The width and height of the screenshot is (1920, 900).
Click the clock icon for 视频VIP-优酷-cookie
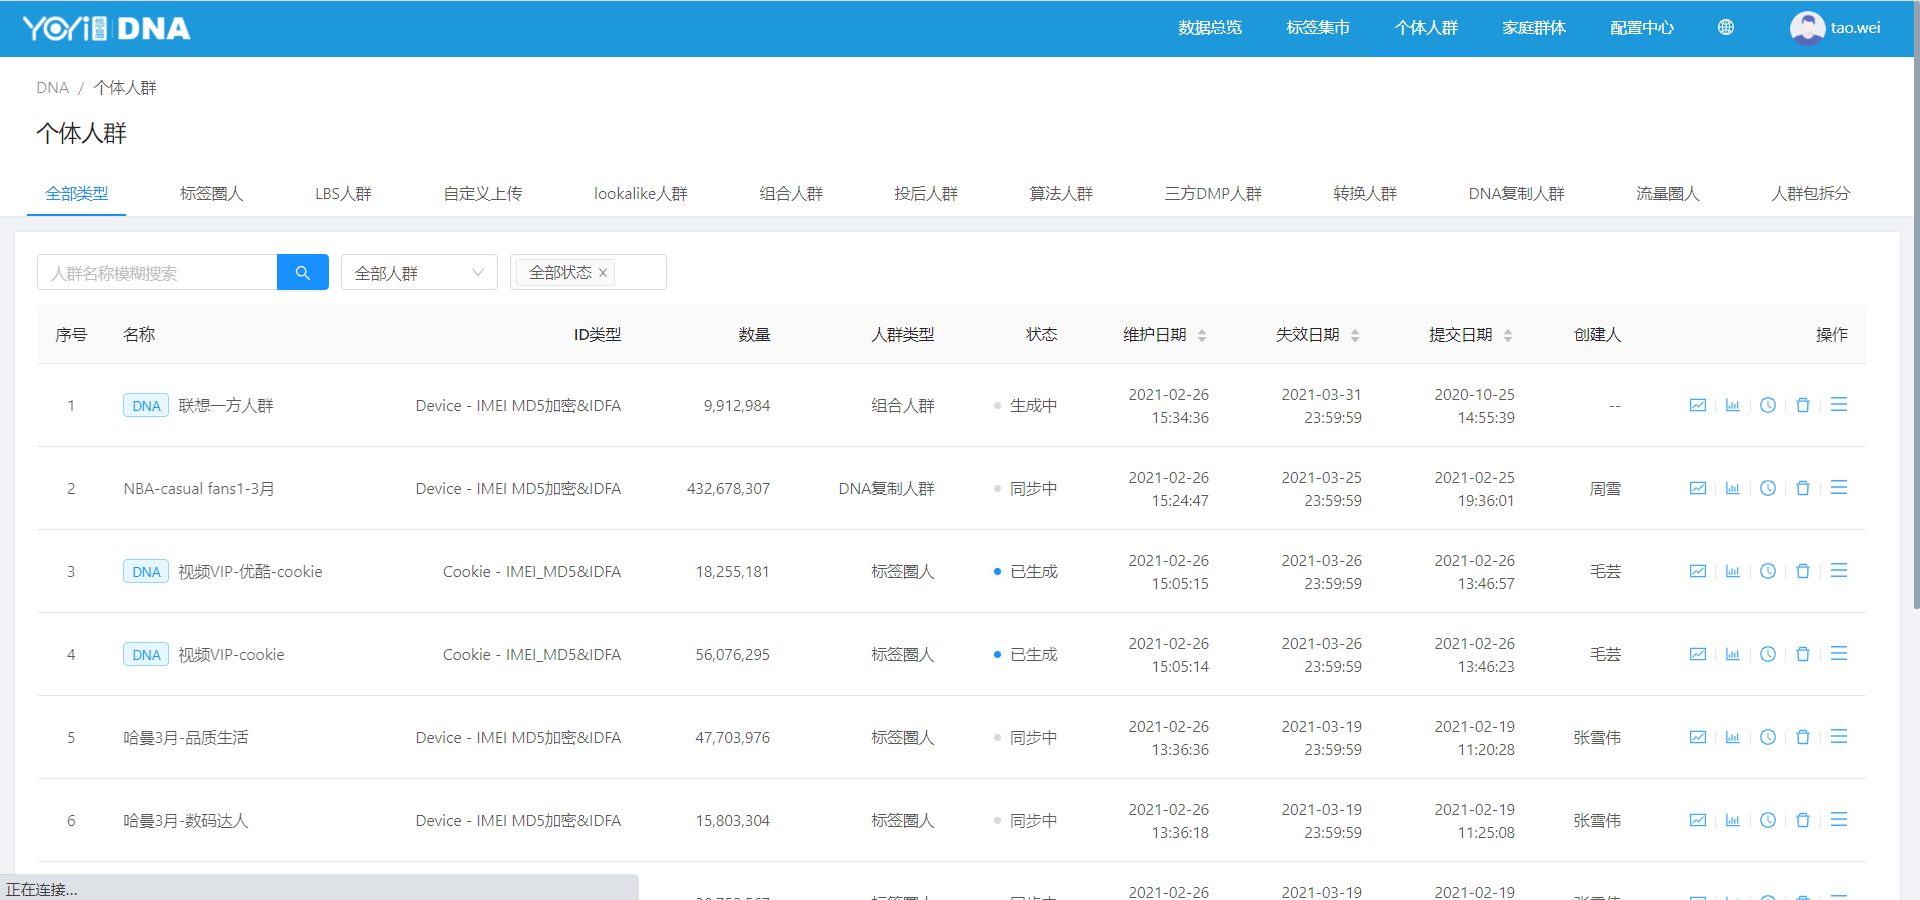tap(1767, 571)
